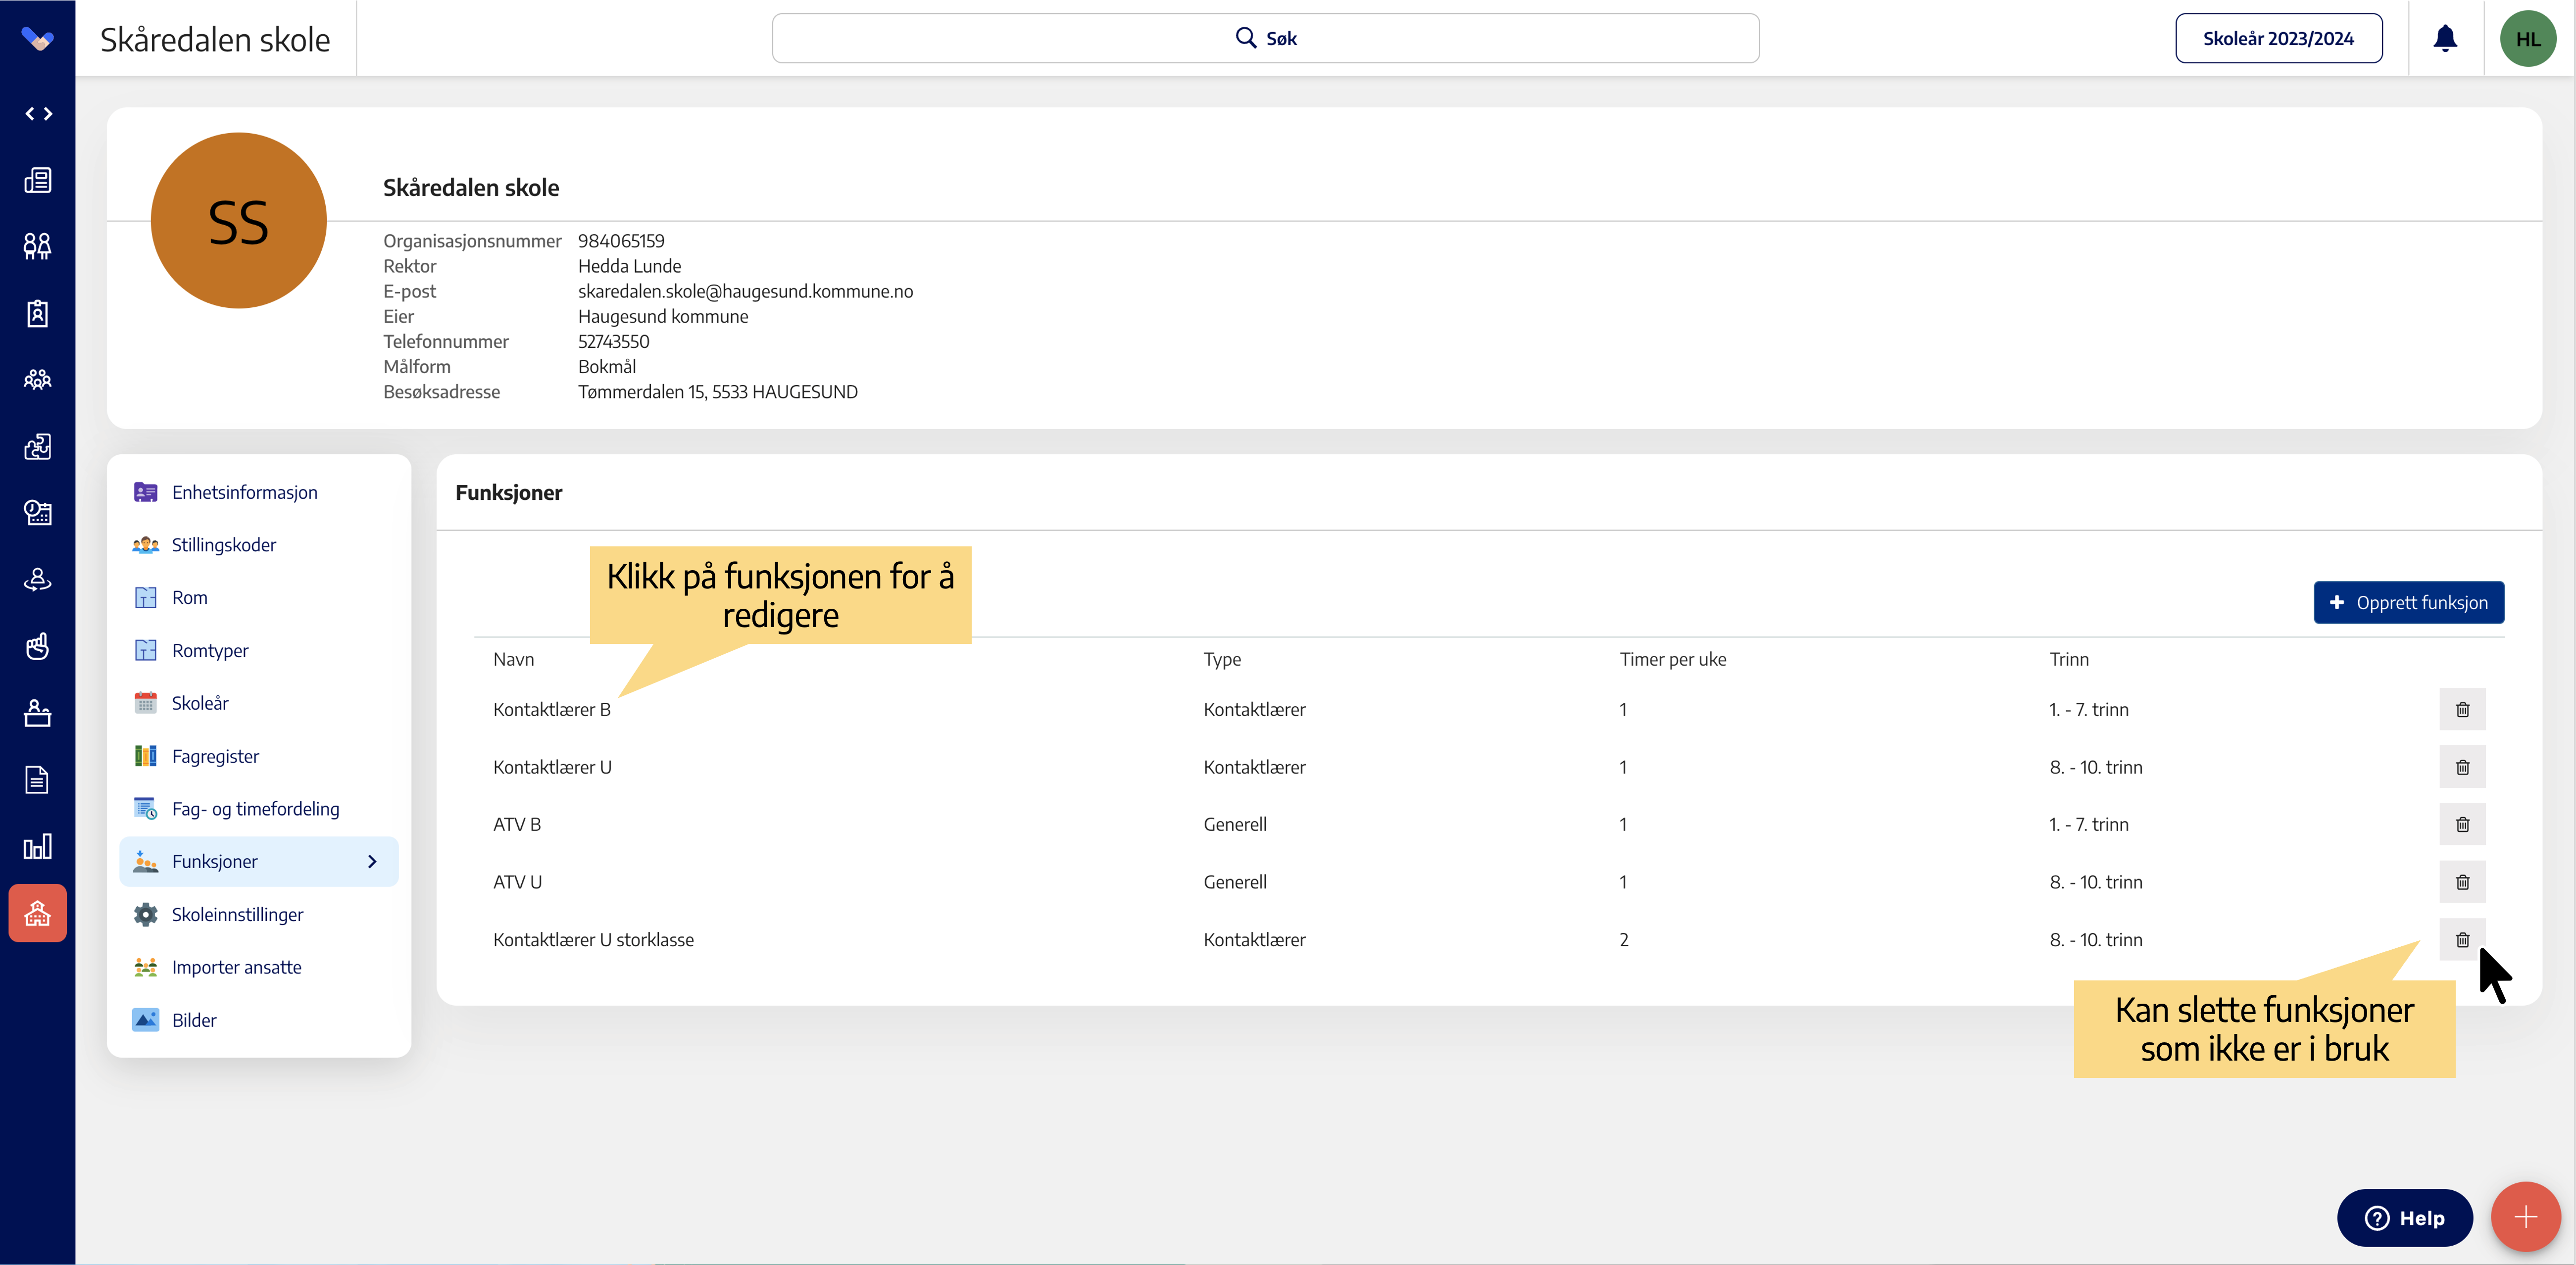Open the students sidebar icon

click(x=38, y=246)
